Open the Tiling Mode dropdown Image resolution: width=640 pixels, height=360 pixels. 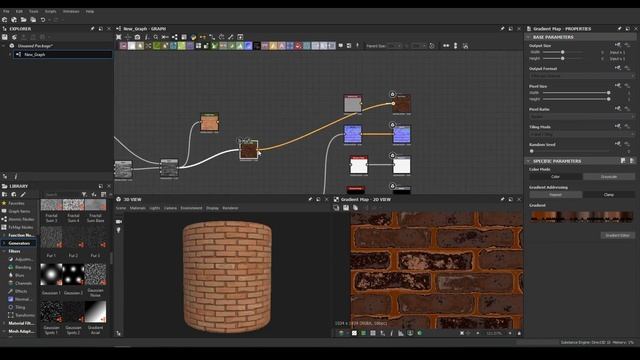pos(582,134)
